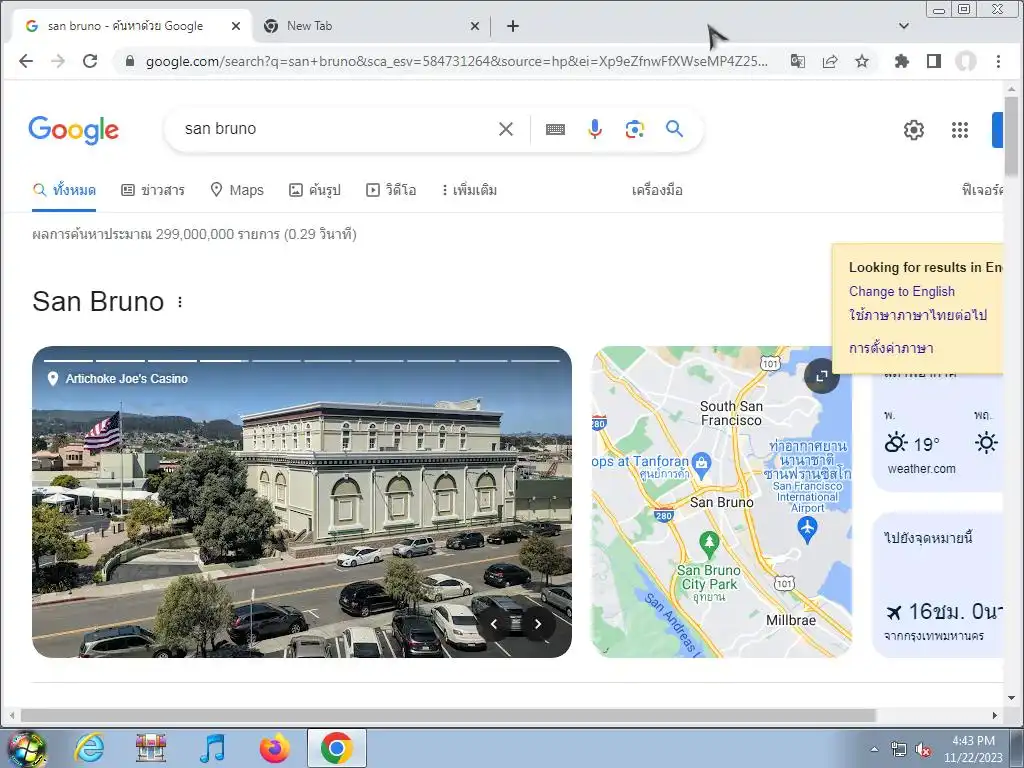Open the เครื่องมือ tools options
The height and width of the screenshot is (768, 1024).
tap(657, 190)
